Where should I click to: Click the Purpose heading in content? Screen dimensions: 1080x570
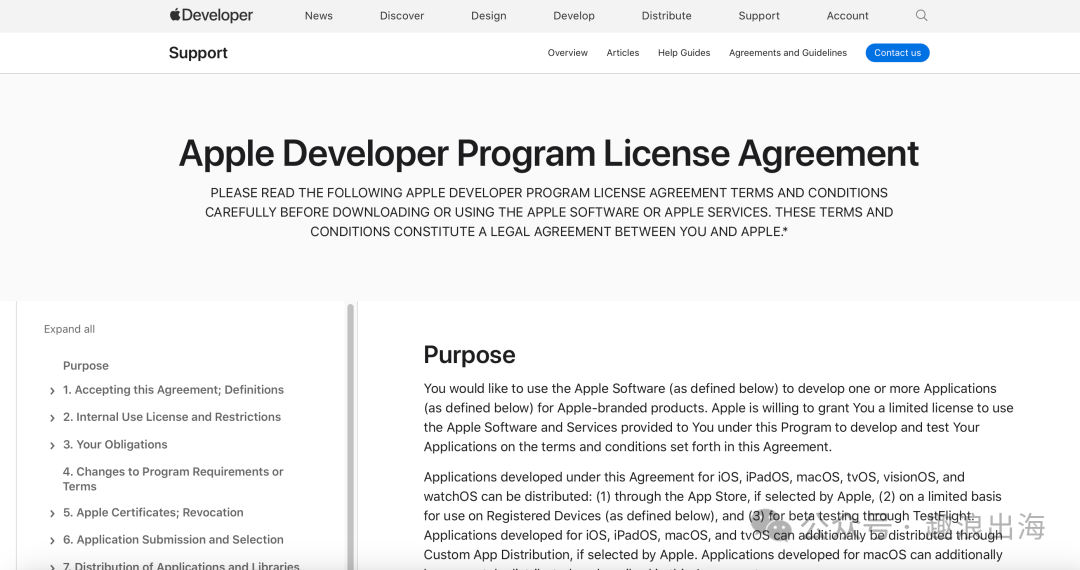[469, 355]
